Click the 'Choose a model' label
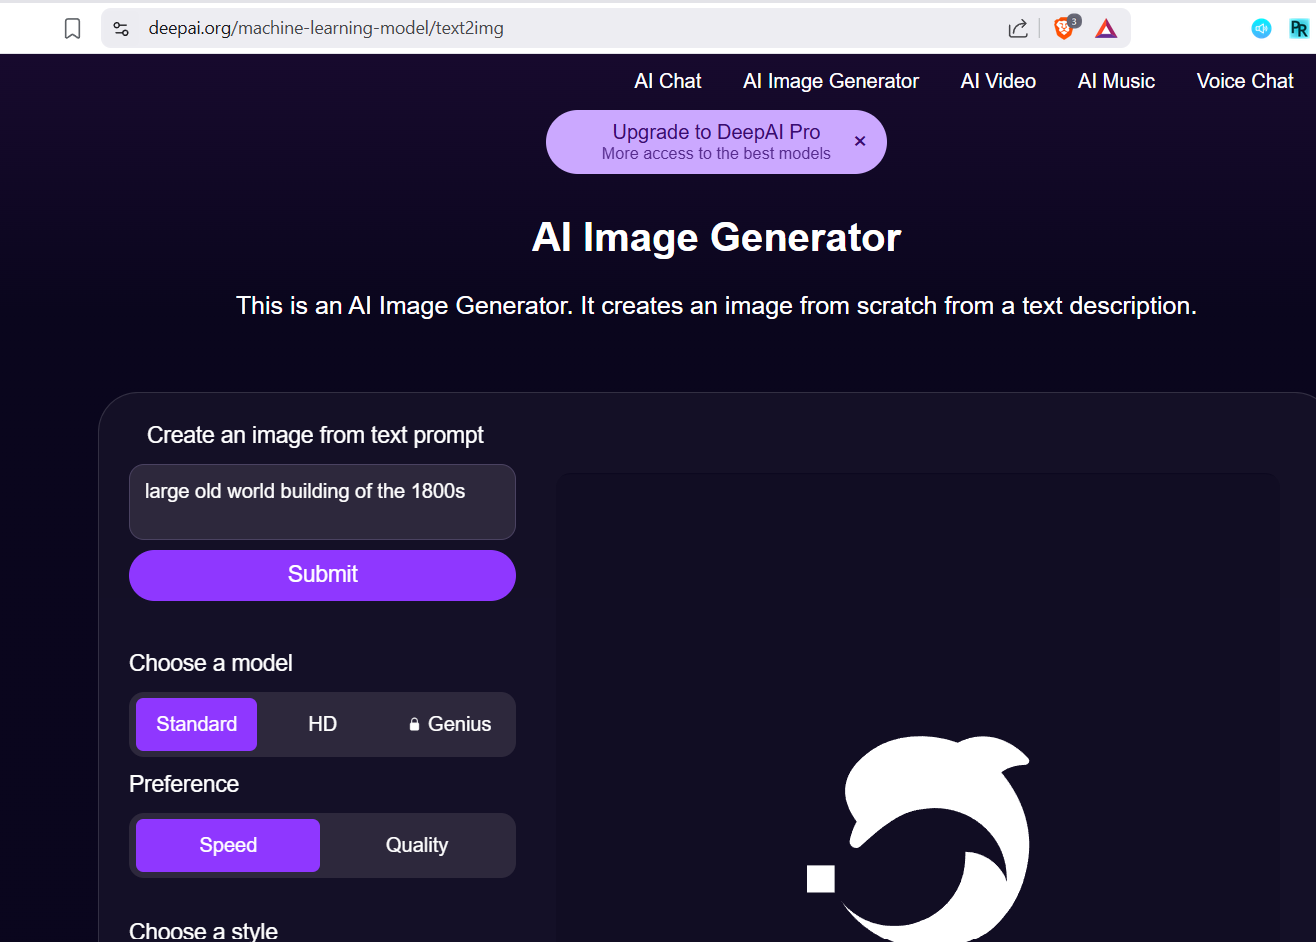The height and width of the screenshot is (942, 1316). [x=211, y=663]
